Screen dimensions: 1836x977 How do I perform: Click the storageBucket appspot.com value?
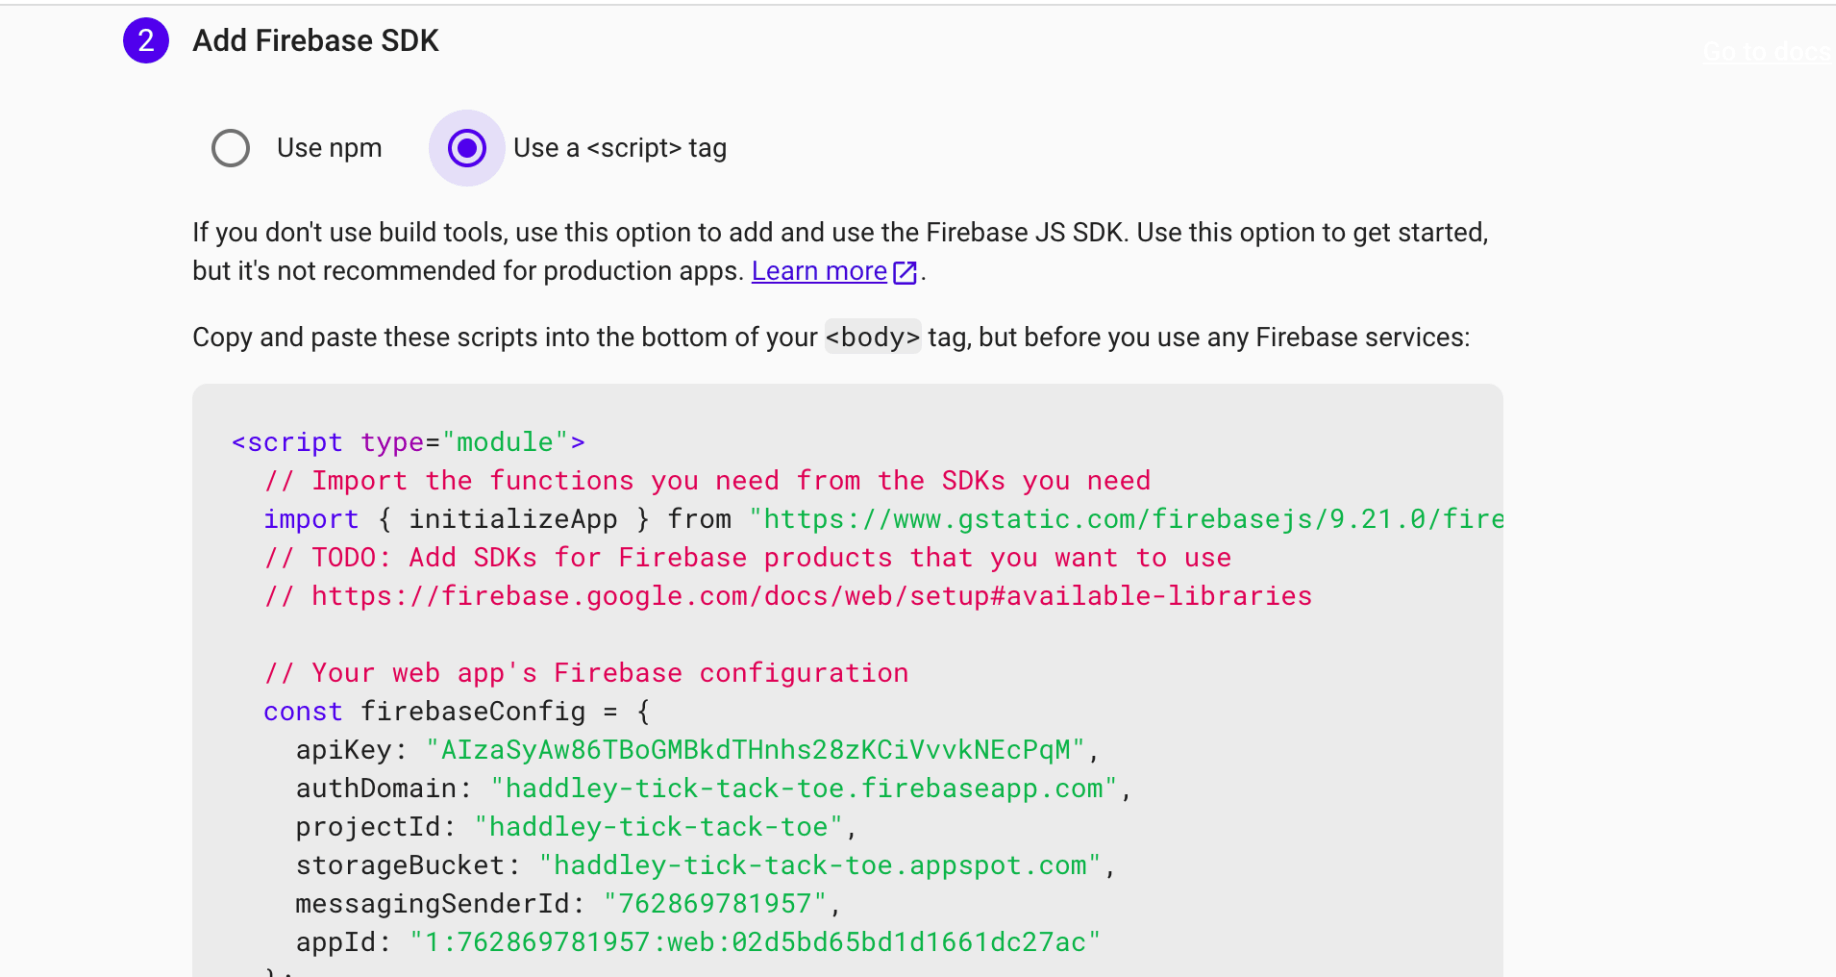point(820,865)
